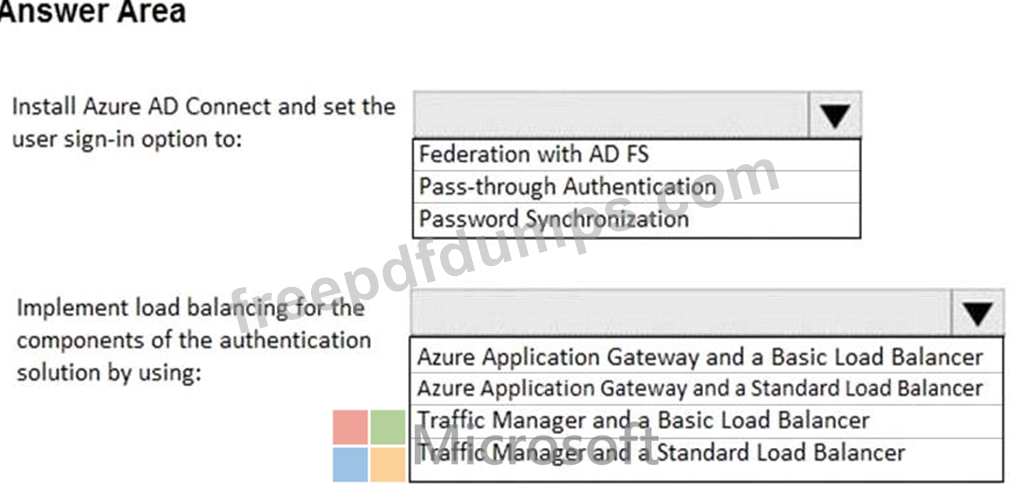Select Azure Application Gateway and a Standard Load Balancer
The height and width of the screenshot is (489, 1013).
point(706,388)
